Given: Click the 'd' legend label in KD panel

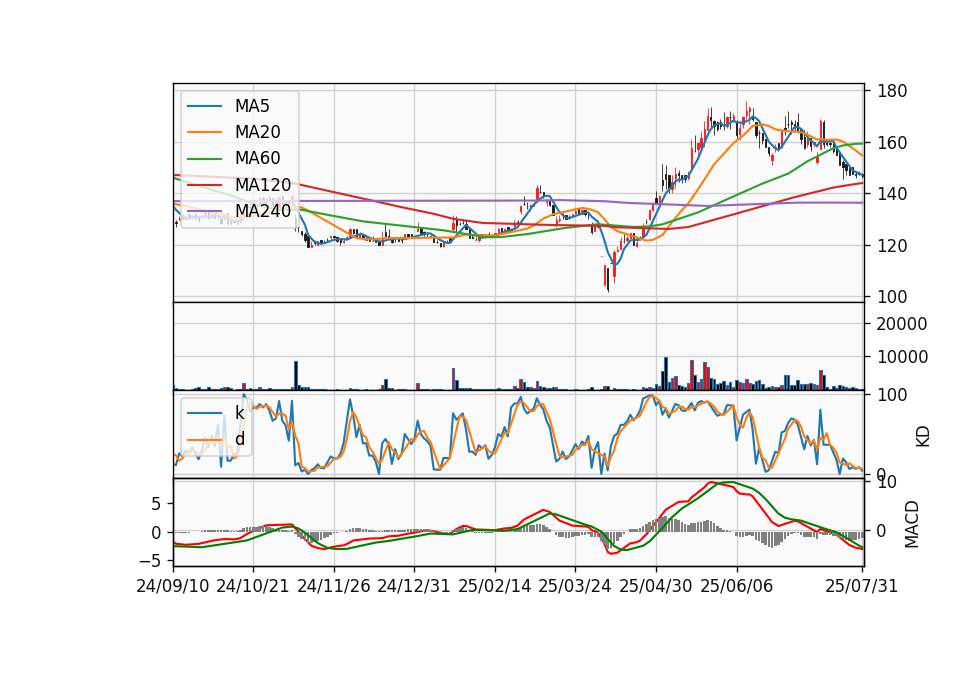Looking at the screenshot, I should 239,439.
